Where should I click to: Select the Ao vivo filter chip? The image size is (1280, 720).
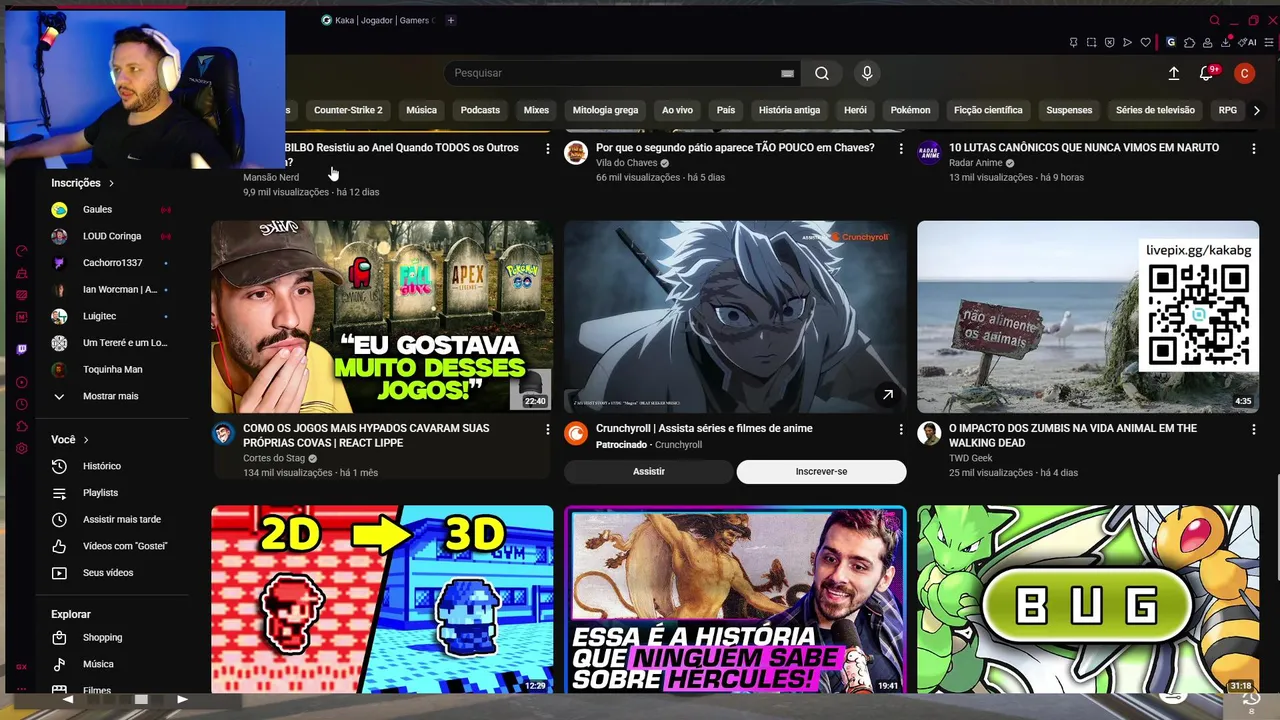click(x=677, y=110)
